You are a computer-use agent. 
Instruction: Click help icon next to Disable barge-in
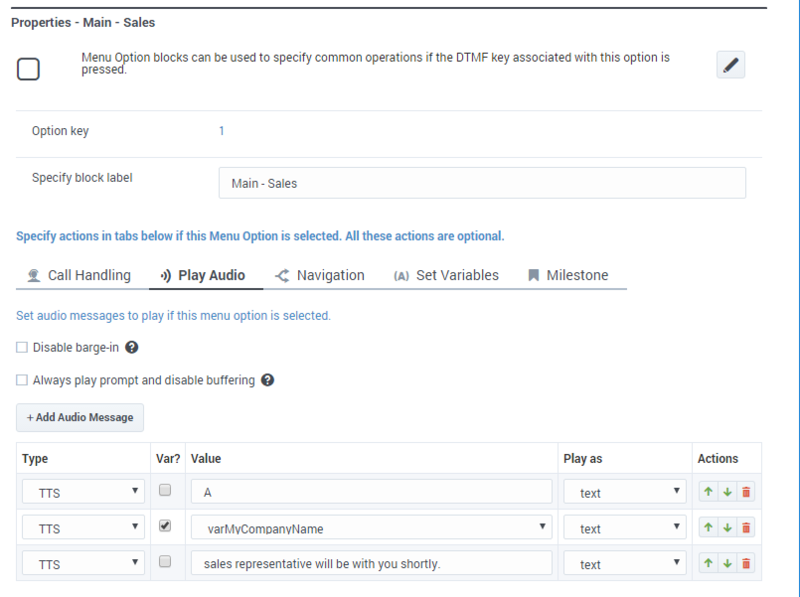131,348
